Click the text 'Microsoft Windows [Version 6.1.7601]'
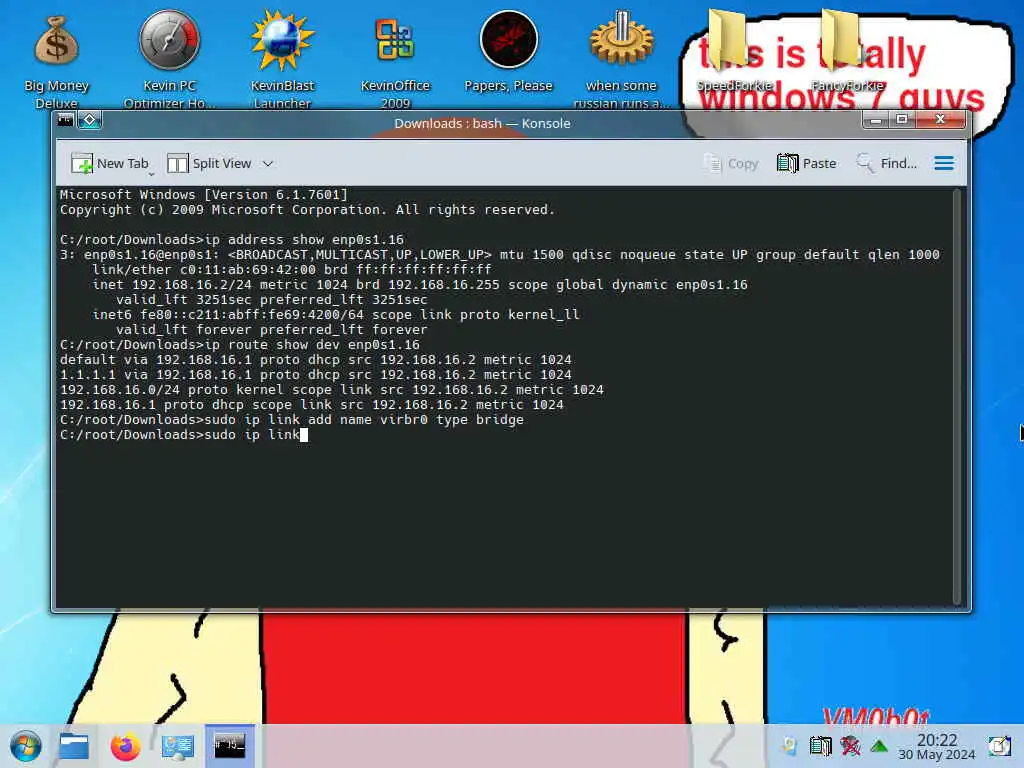Screen dimensions: 1024x768 (204, 195)
